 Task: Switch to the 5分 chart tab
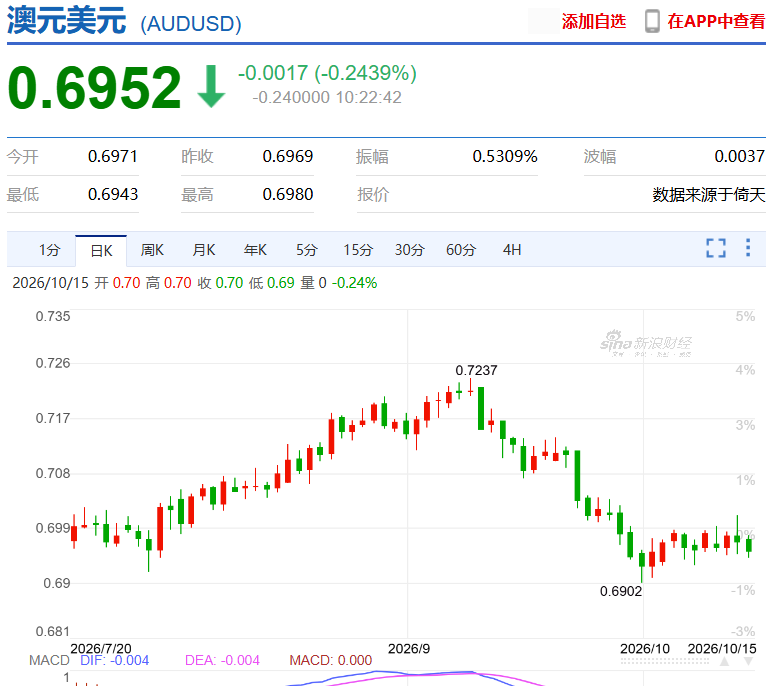pyautogui.click(x=307, y=250)
